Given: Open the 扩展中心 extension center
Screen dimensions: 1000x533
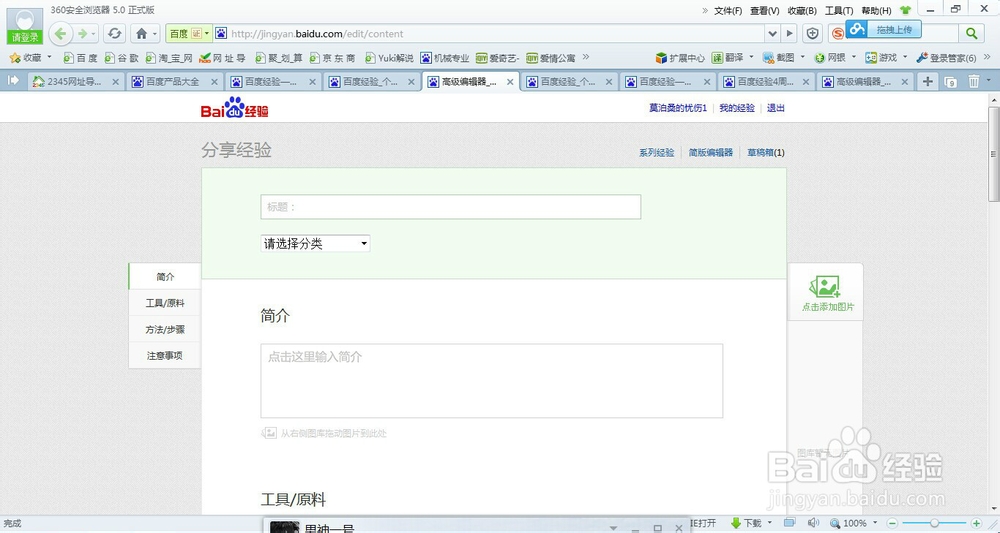Looking at the screenshot, I should [680, 57].
